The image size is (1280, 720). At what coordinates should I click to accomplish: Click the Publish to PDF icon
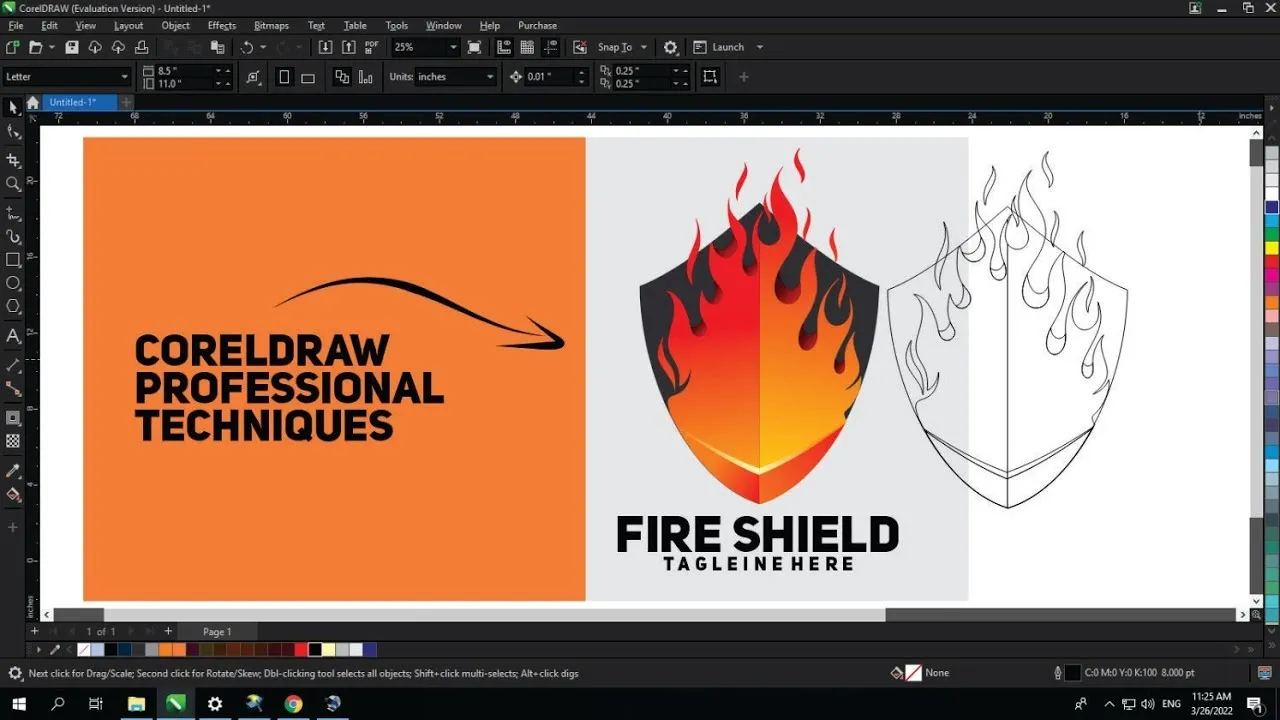coord(372,47)
